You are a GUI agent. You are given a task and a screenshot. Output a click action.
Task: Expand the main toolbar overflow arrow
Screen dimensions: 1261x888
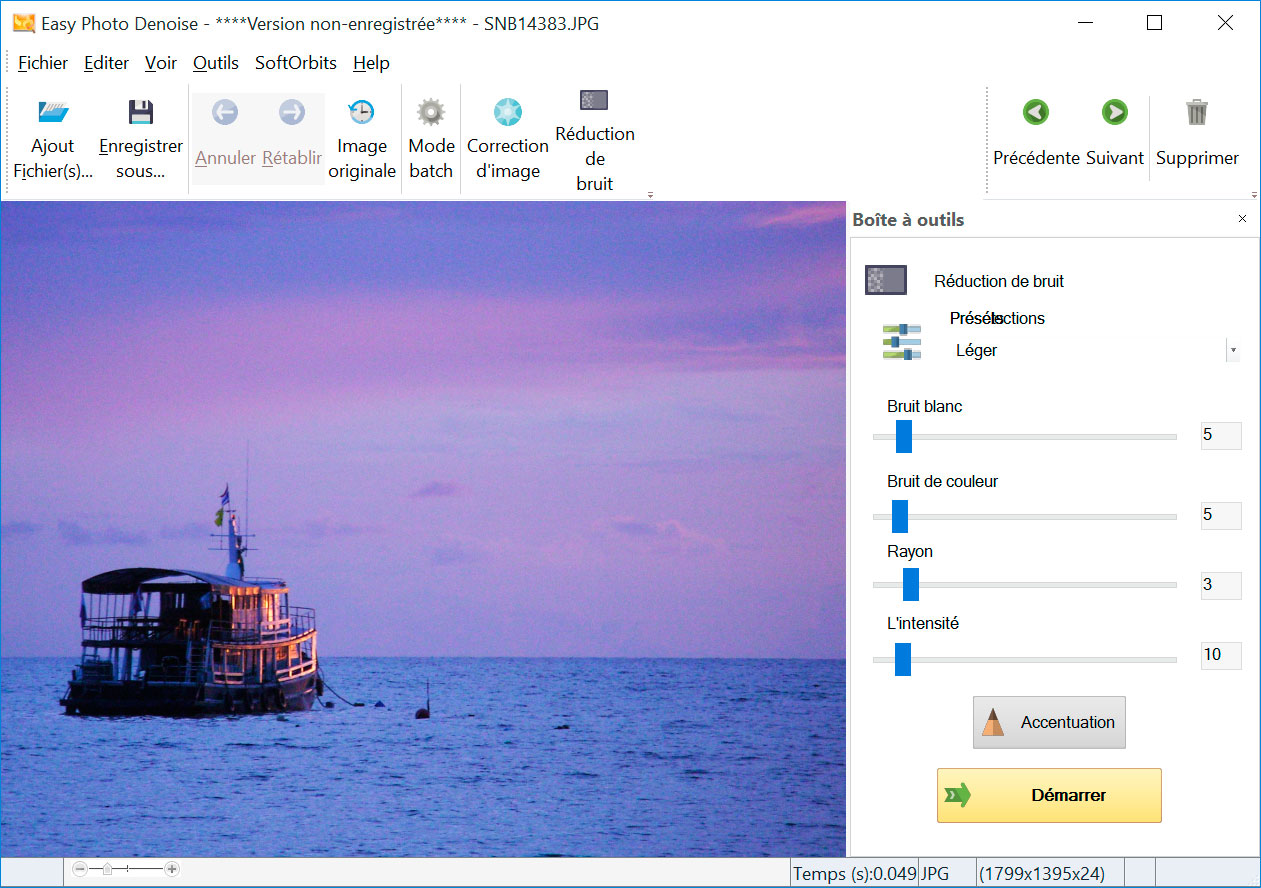coord(650,195)
